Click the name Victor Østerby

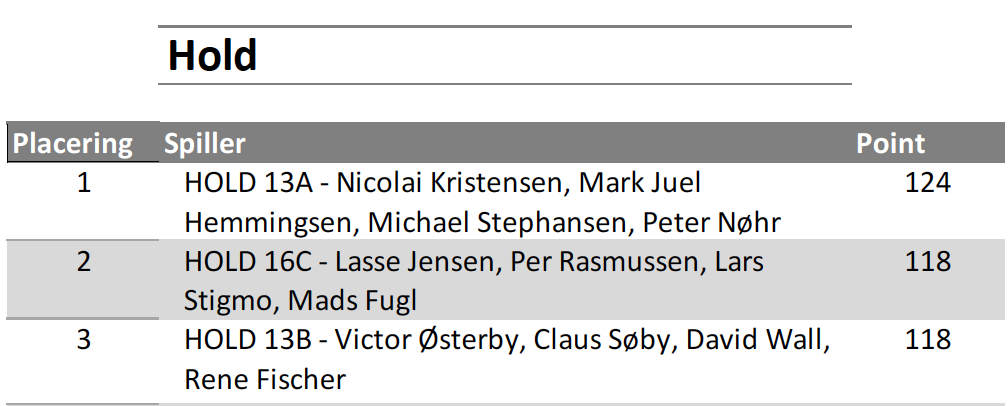click(427, 340)
